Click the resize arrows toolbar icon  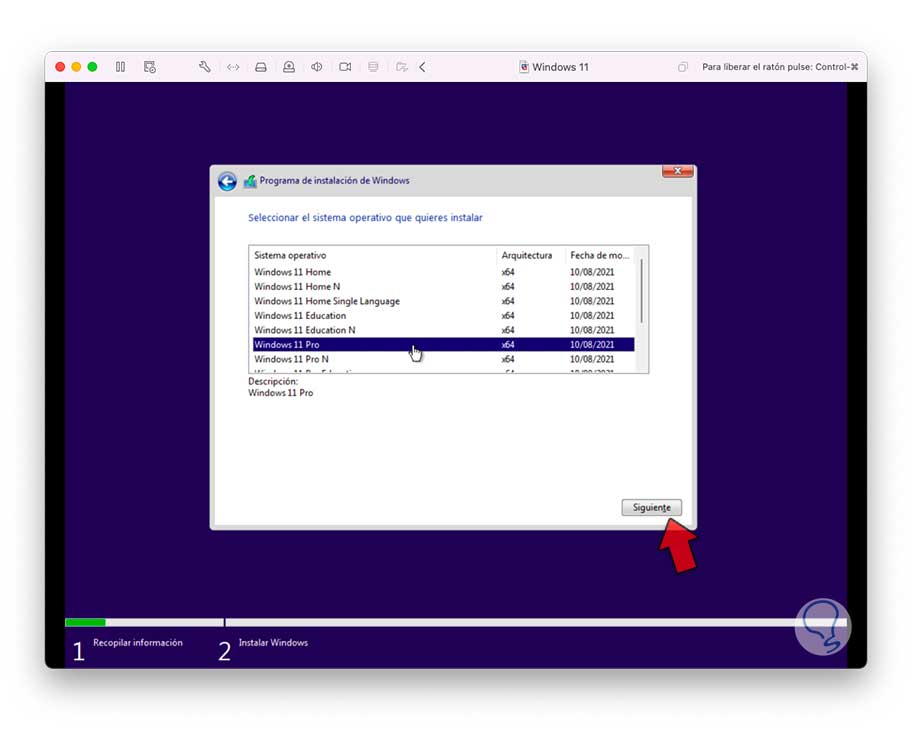pos(233,67)
